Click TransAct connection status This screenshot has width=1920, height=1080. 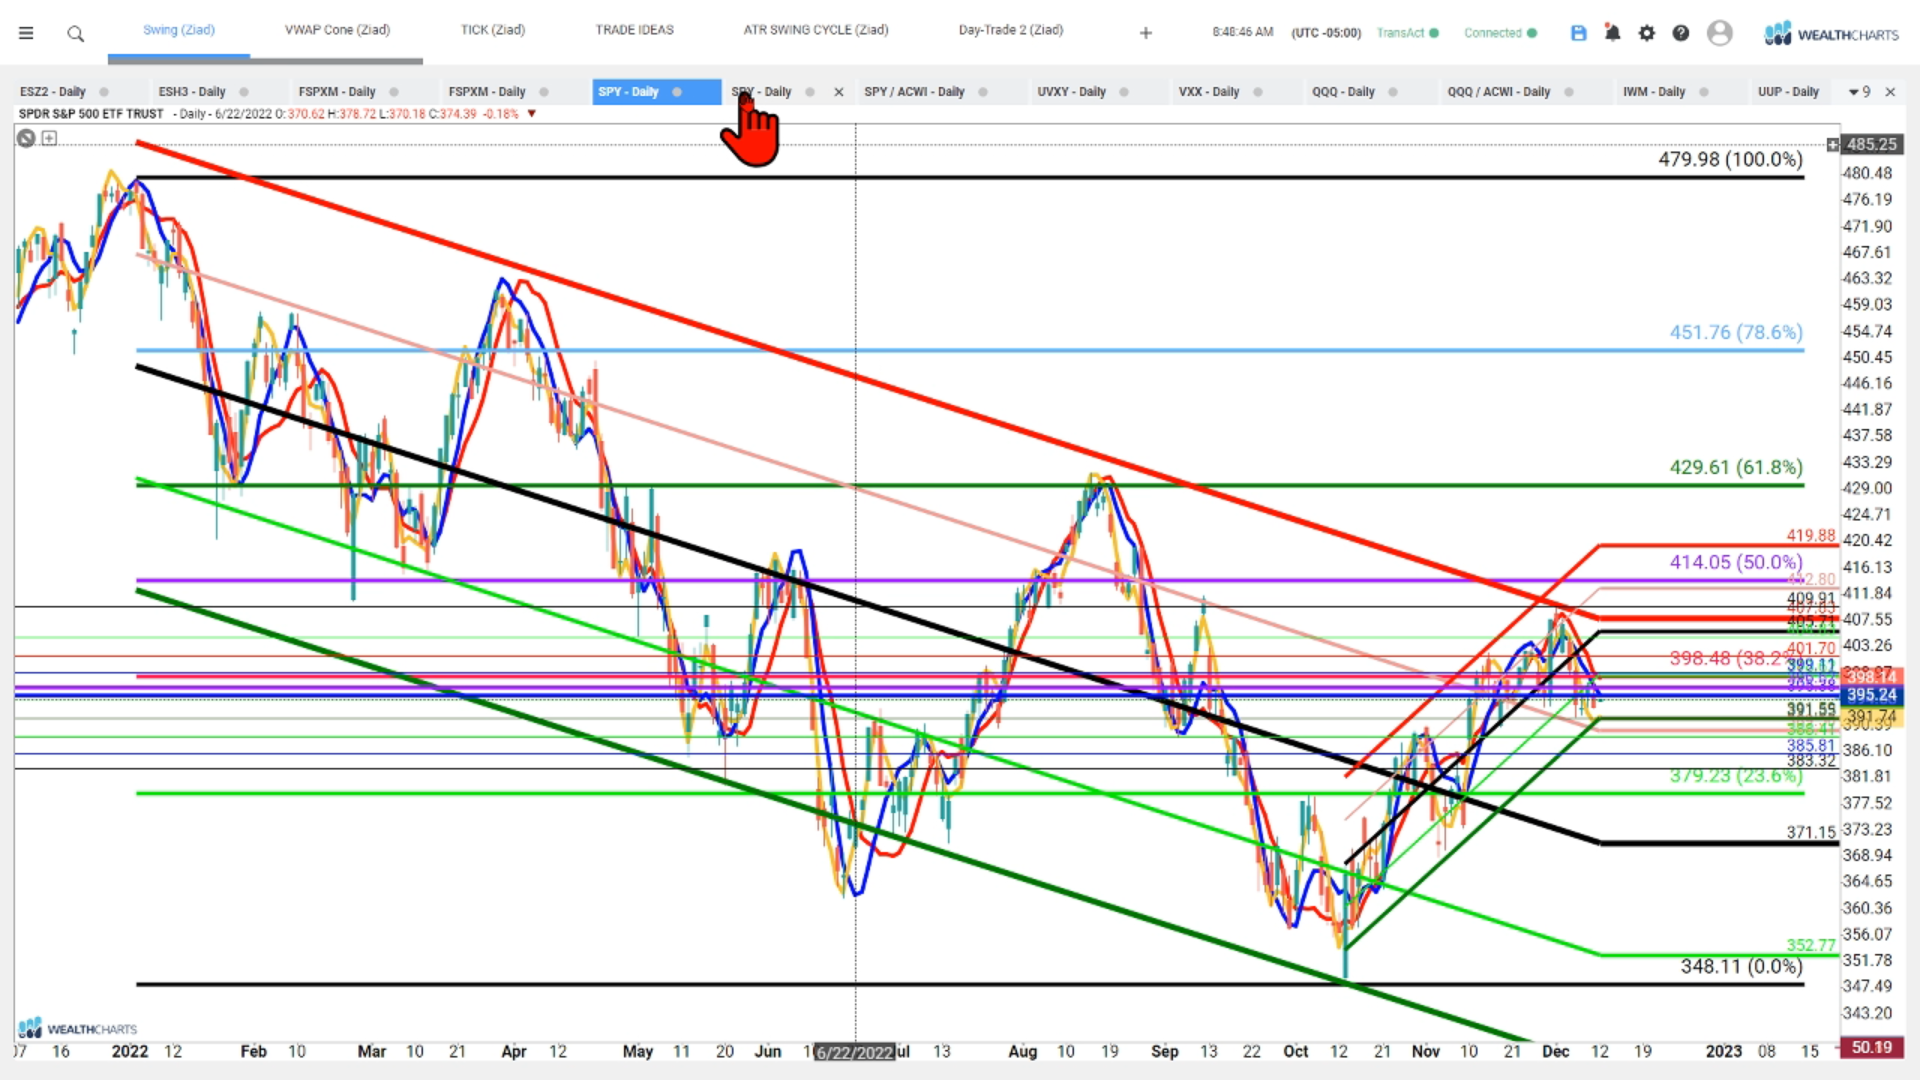pos(1407,33)
